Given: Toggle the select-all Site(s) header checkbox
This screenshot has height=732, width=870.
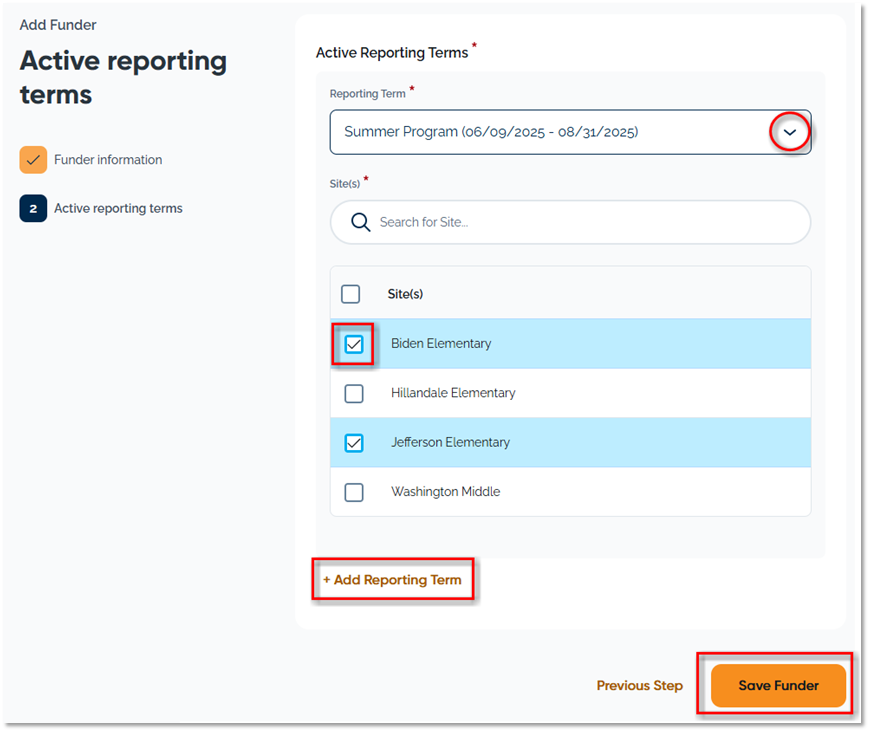Looking at the screenshot, I should pos(351,294).
